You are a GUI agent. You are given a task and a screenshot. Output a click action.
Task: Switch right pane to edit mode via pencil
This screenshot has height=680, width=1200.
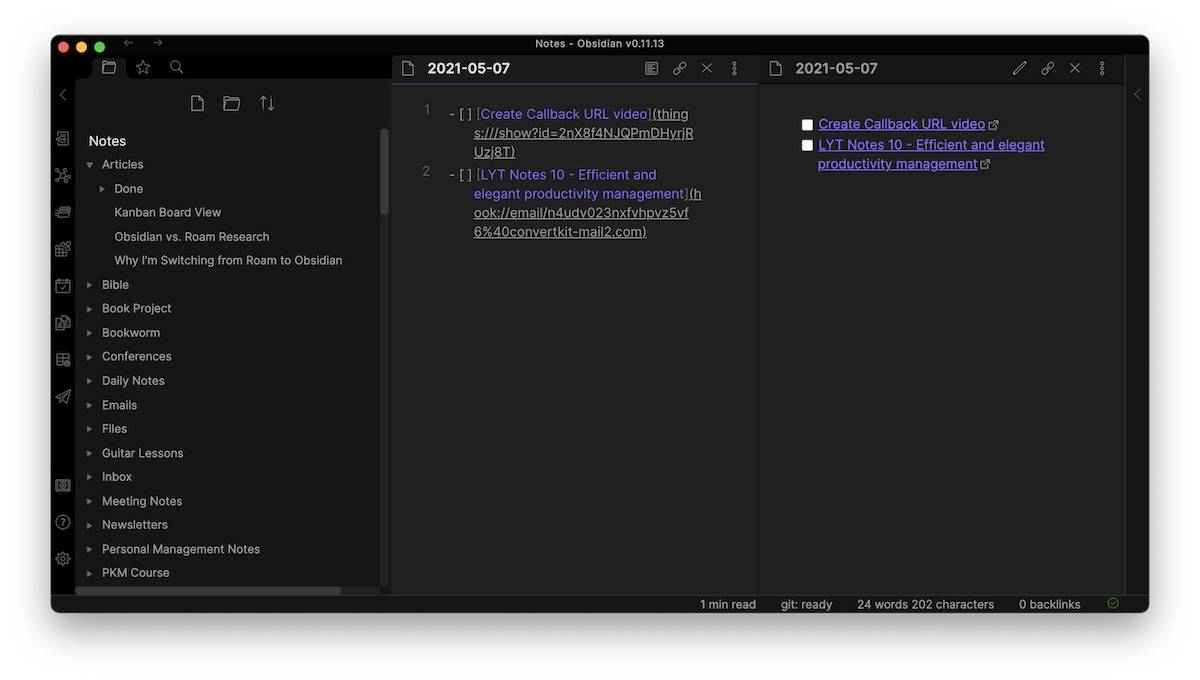click(x=1019, y=69)
